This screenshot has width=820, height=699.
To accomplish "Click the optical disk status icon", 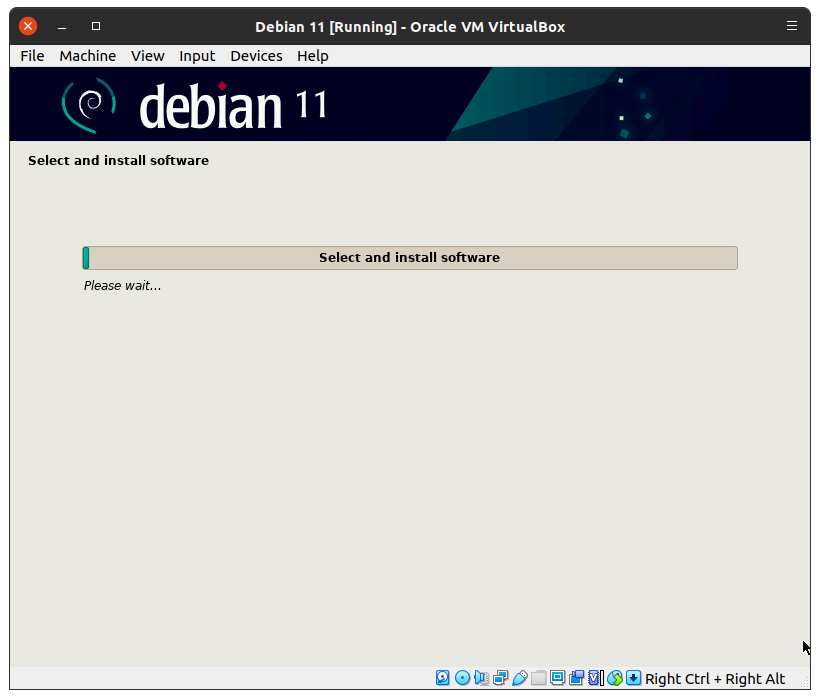I will 462,678.
